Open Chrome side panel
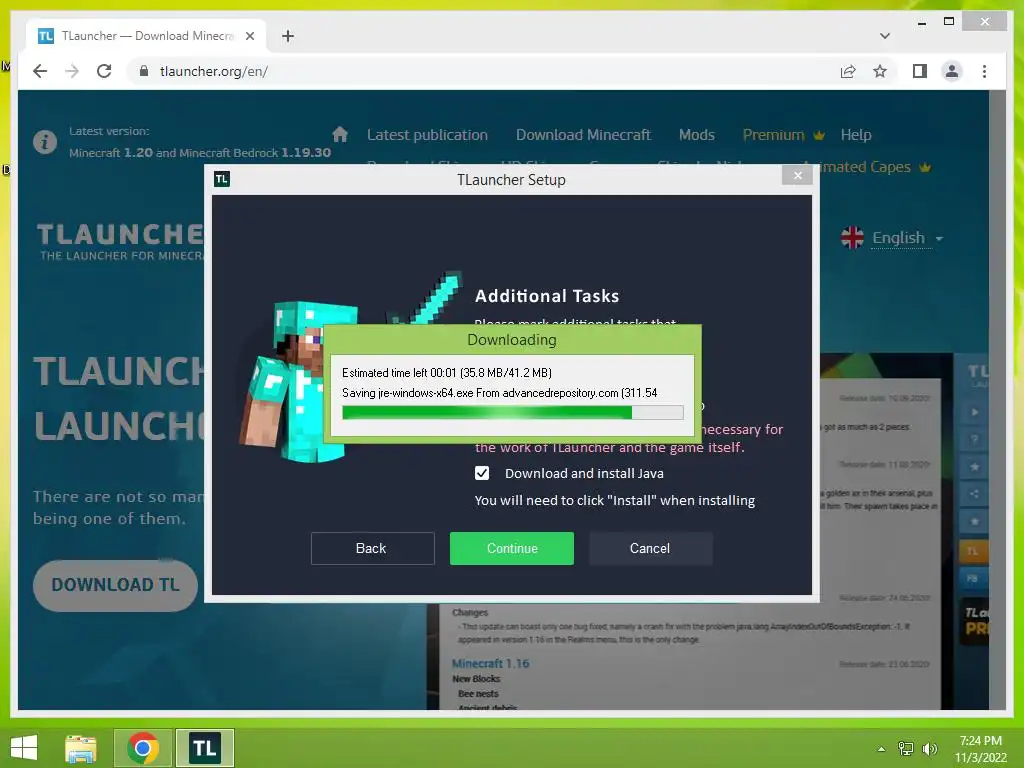This screenshot has width=1024, height=768. [920, 71]
